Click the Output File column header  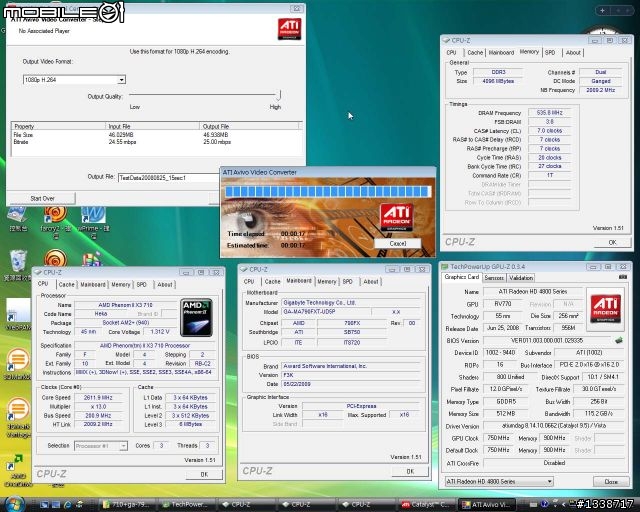click(250, 126)
